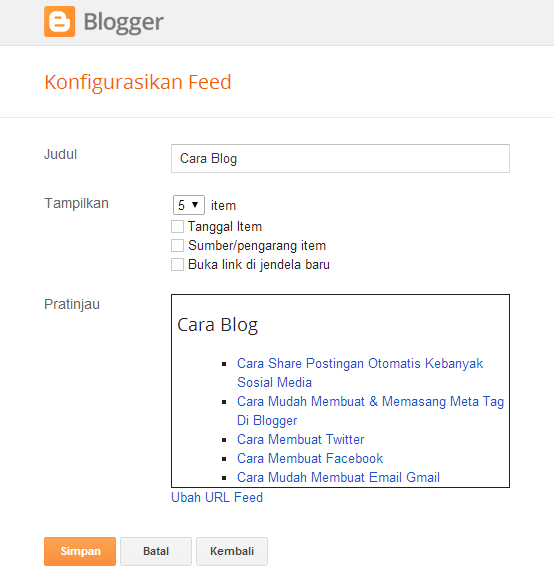Viewport: 555px width, 585px height.
Task: Open Cara Mudah Membuat Email Gmail link
Action: point(338,478)
